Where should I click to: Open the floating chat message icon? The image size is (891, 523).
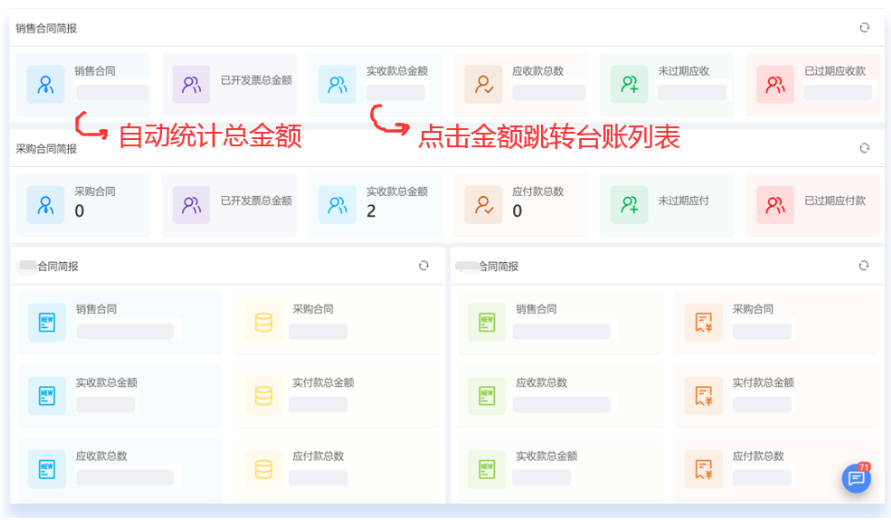pos(856,479)
